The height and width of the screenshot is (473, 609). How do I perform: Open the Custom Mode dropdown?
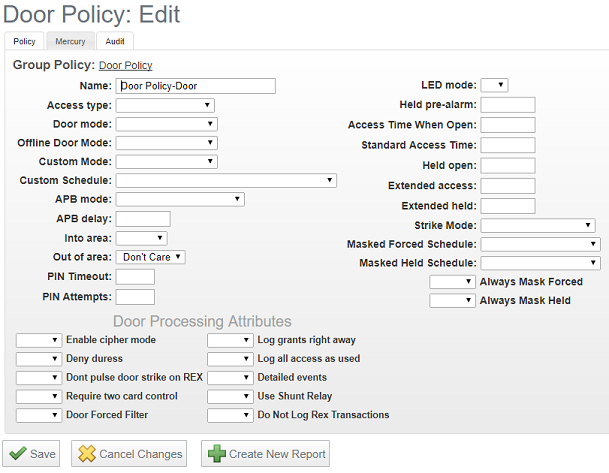coord(167,162)
